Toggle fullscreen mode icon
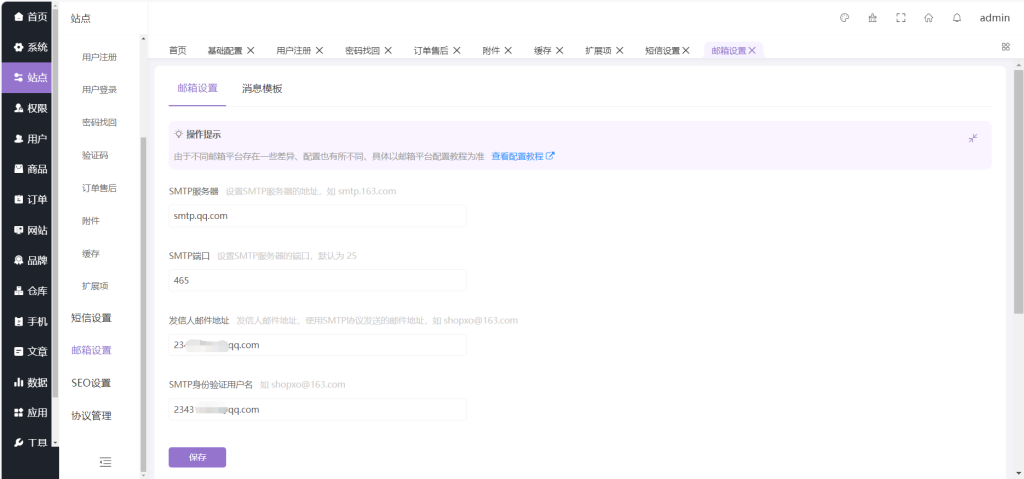1024x479 pixels. click(901, 18)
